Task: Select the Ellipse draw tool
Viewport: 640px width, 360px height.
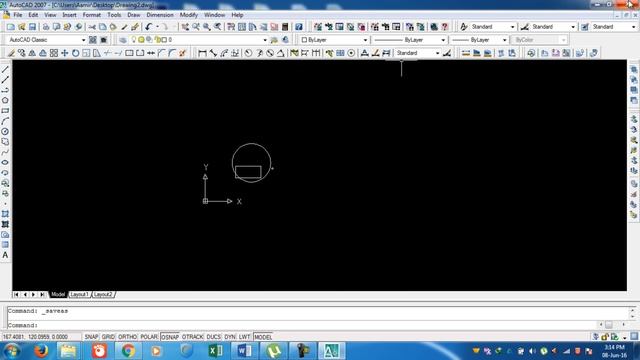Action: 5,162
